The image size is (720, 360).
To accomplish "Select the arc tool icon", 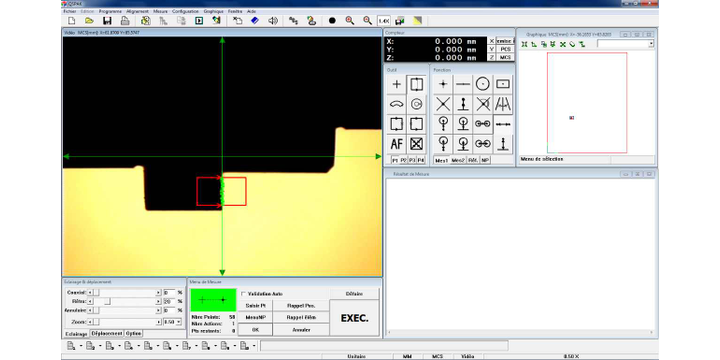I will coord(397,104).
